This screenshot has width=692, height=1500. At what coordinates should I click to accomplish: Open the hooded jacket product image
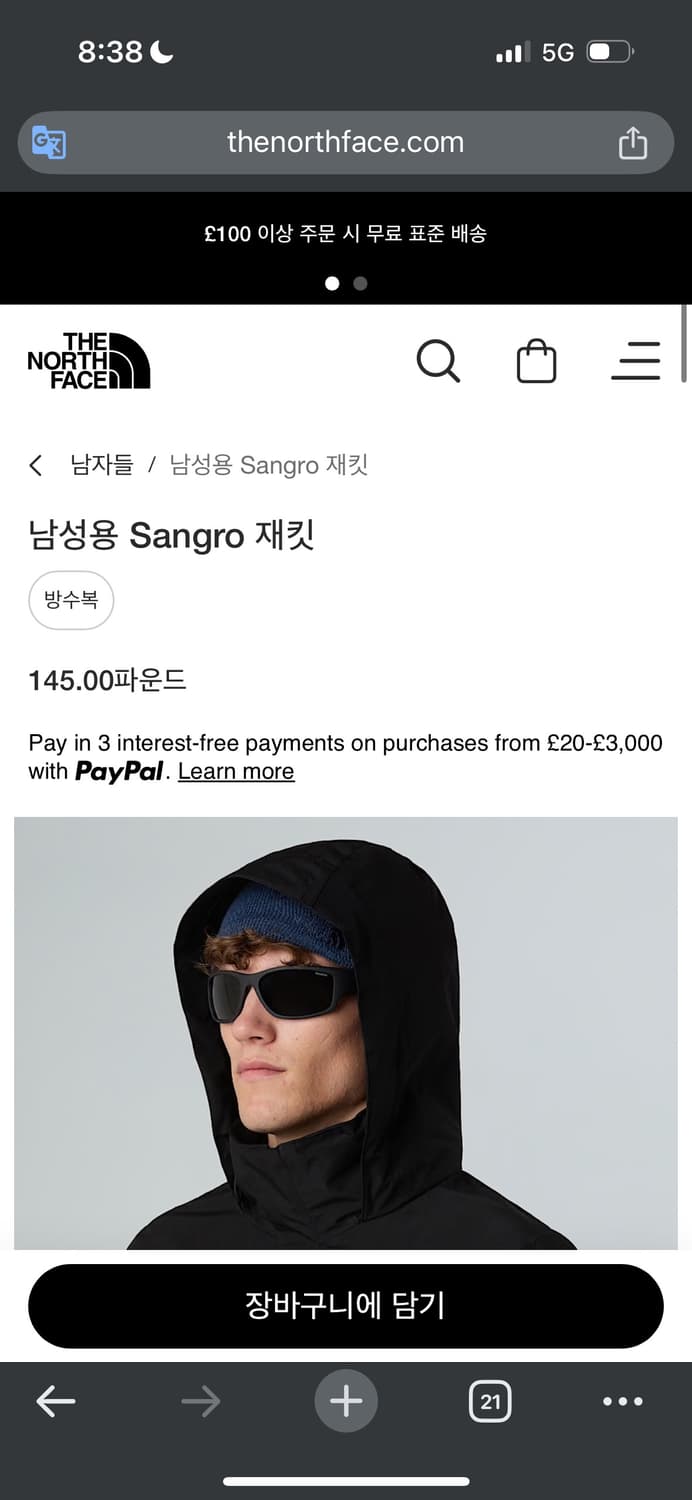pyautogui.click(x=346, y=1033)
